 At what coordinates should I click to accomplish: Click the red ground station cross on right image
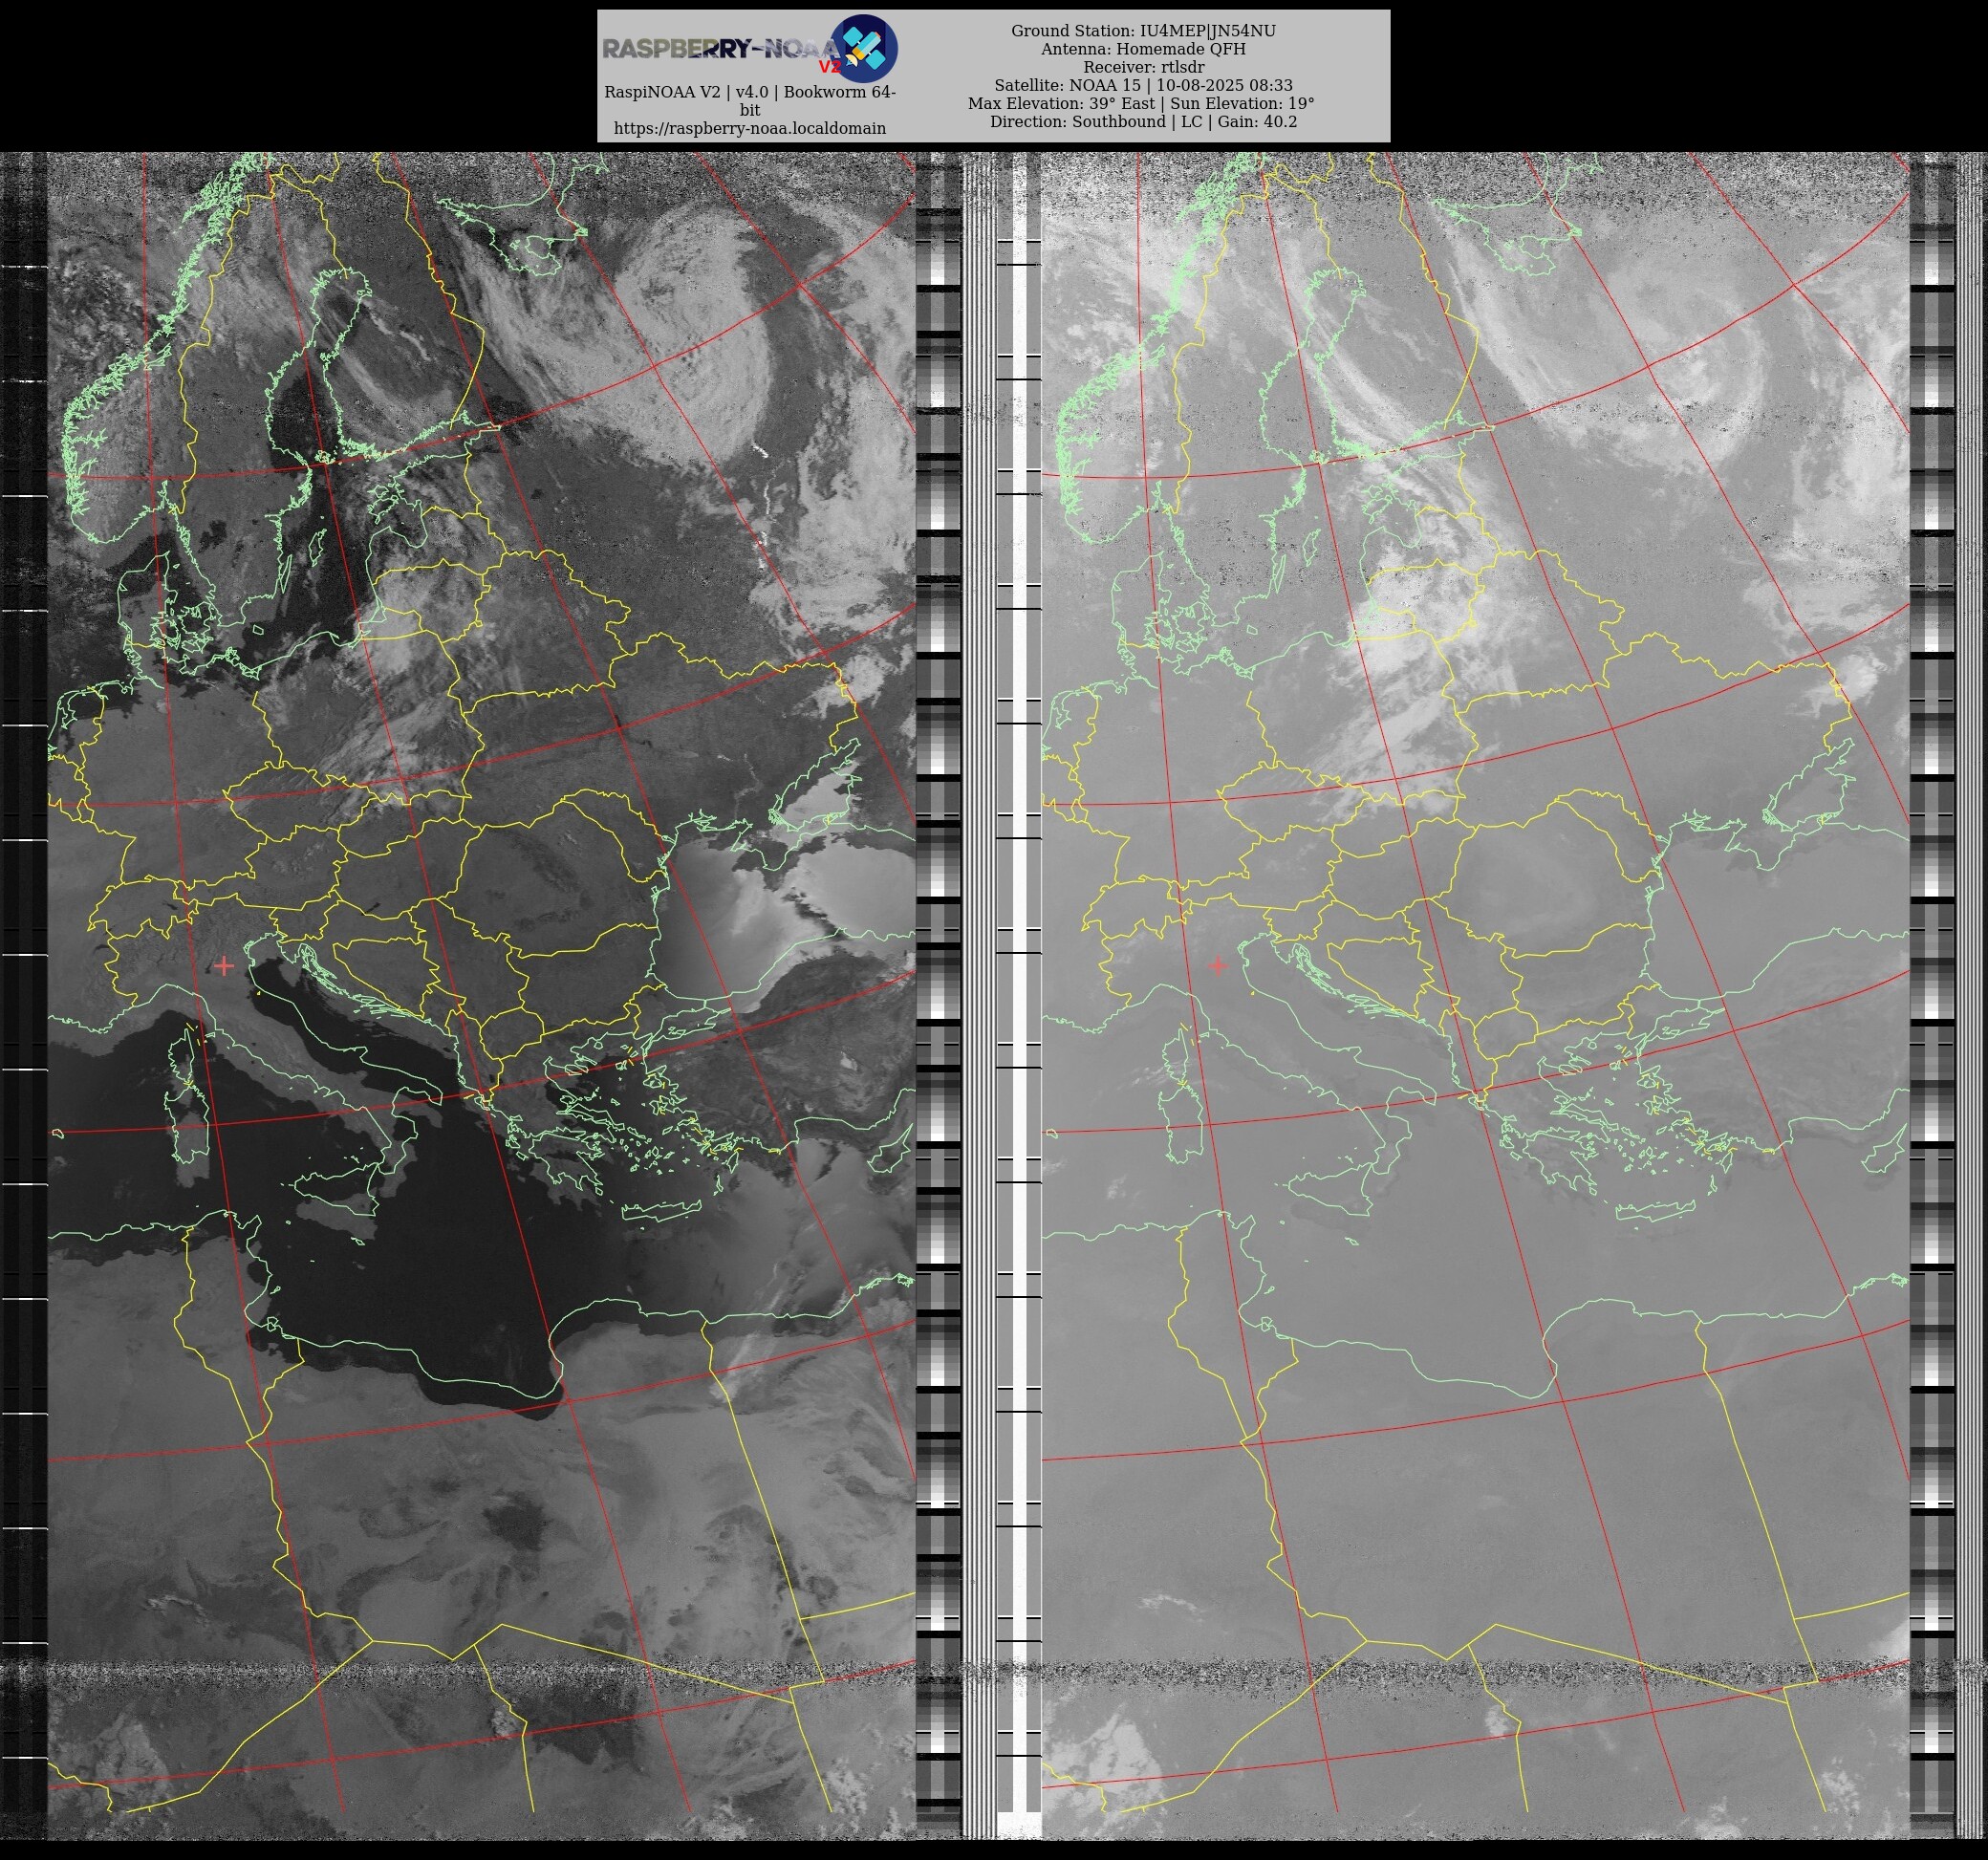coord(1217,965)
